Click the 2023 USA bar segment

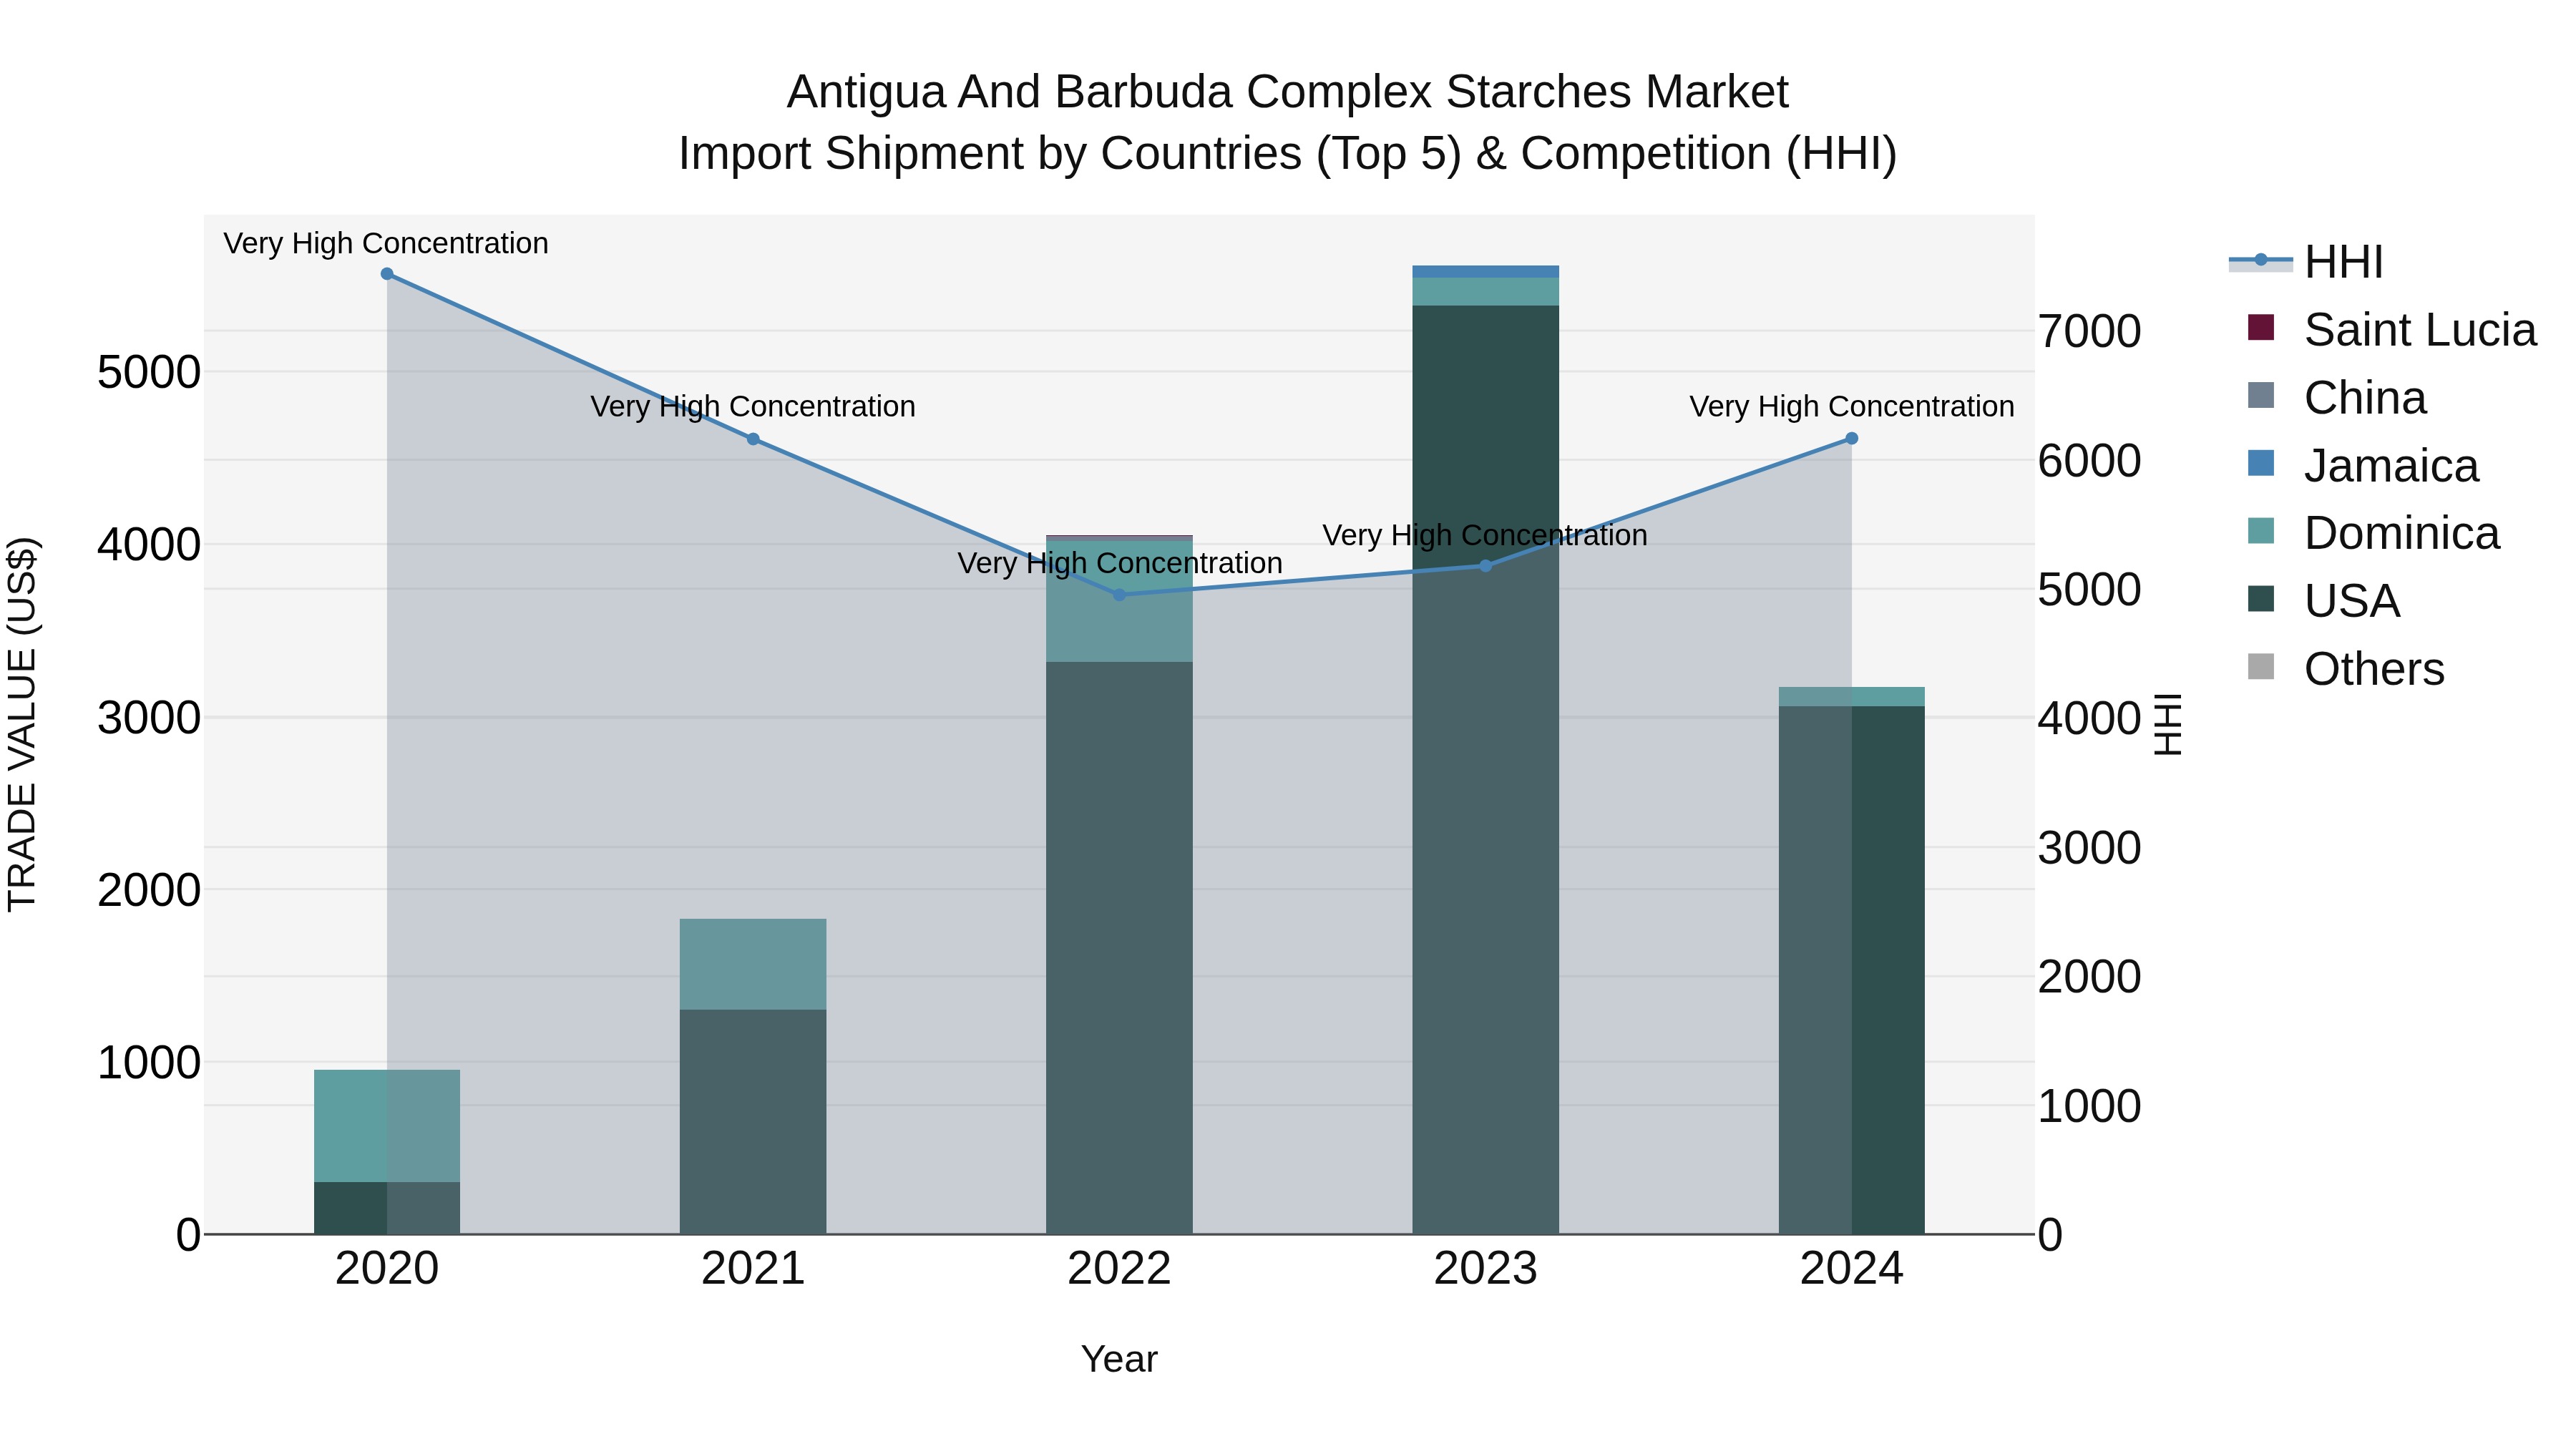tap(1485, 770)
